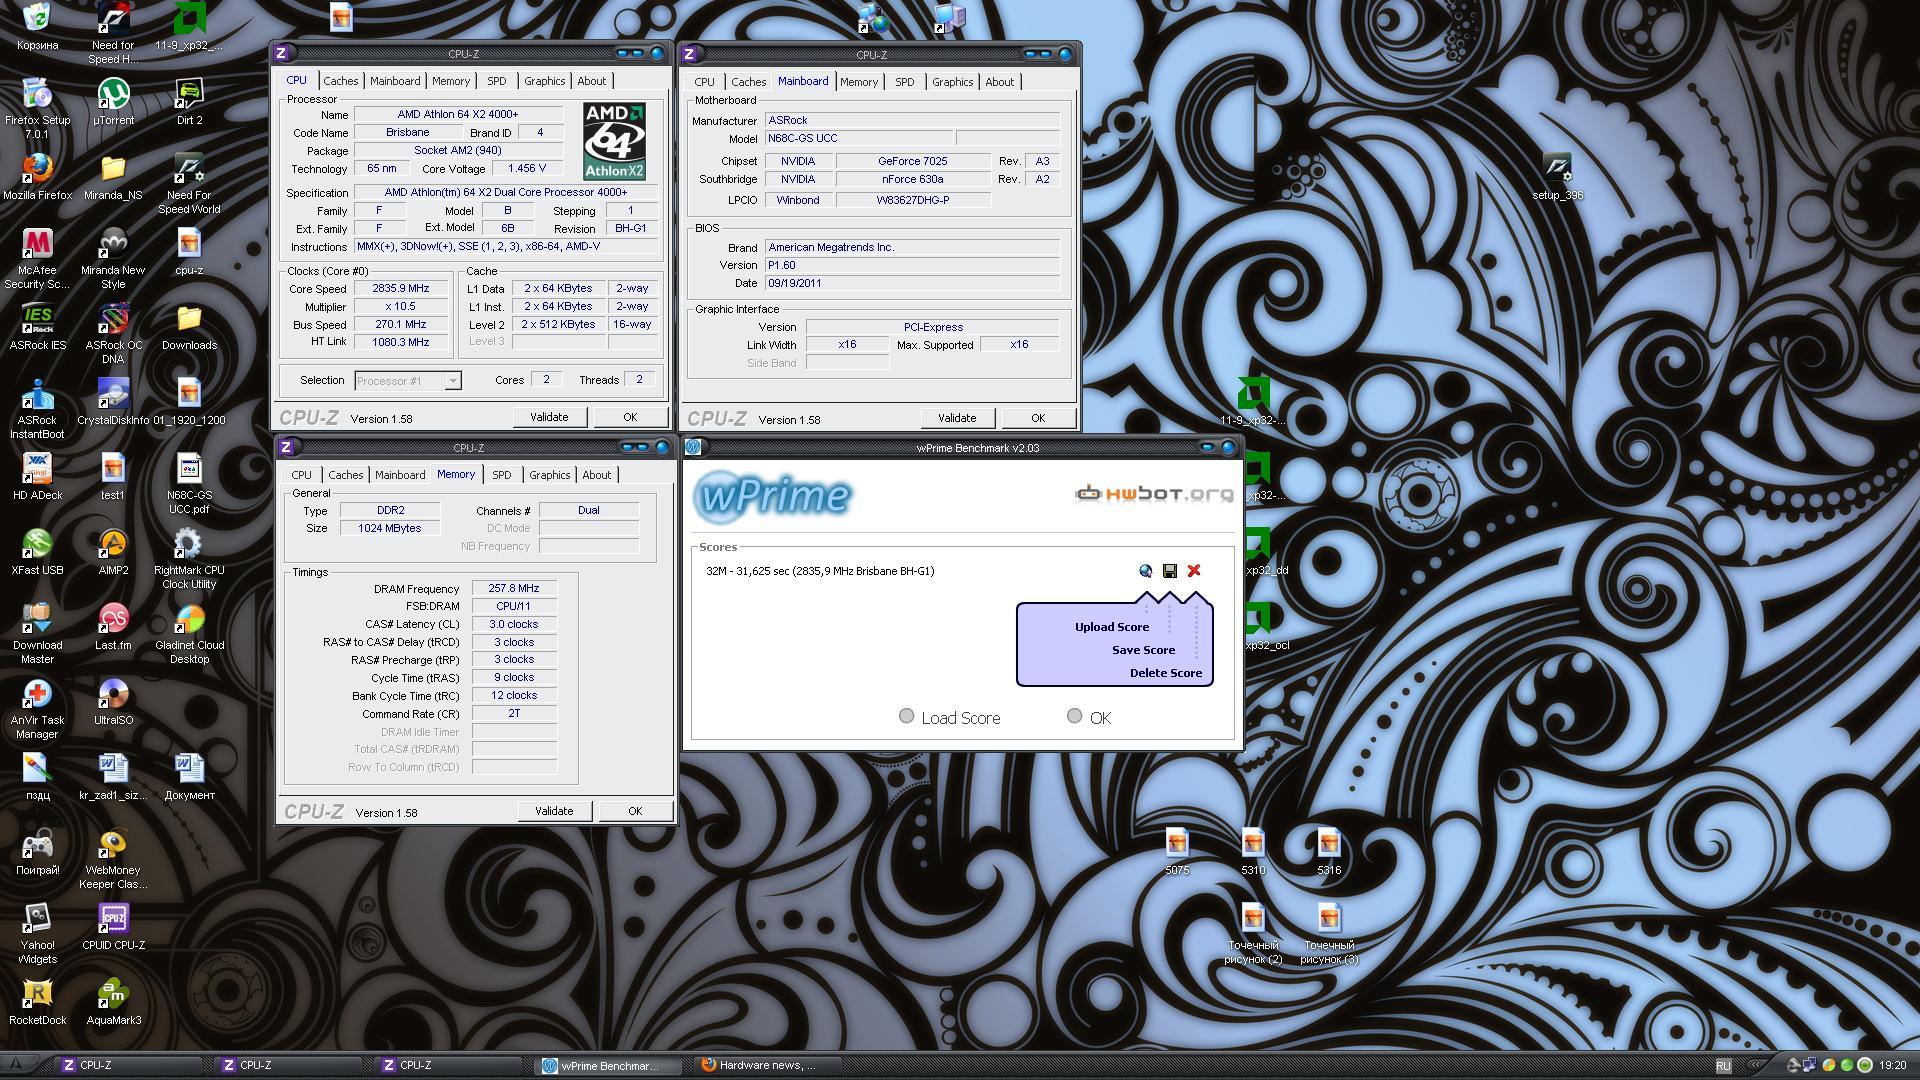Launch CrystalDiskInfo desktop shortcut
This screenshot has width=1920, height=1080.
tap(113, 402)
